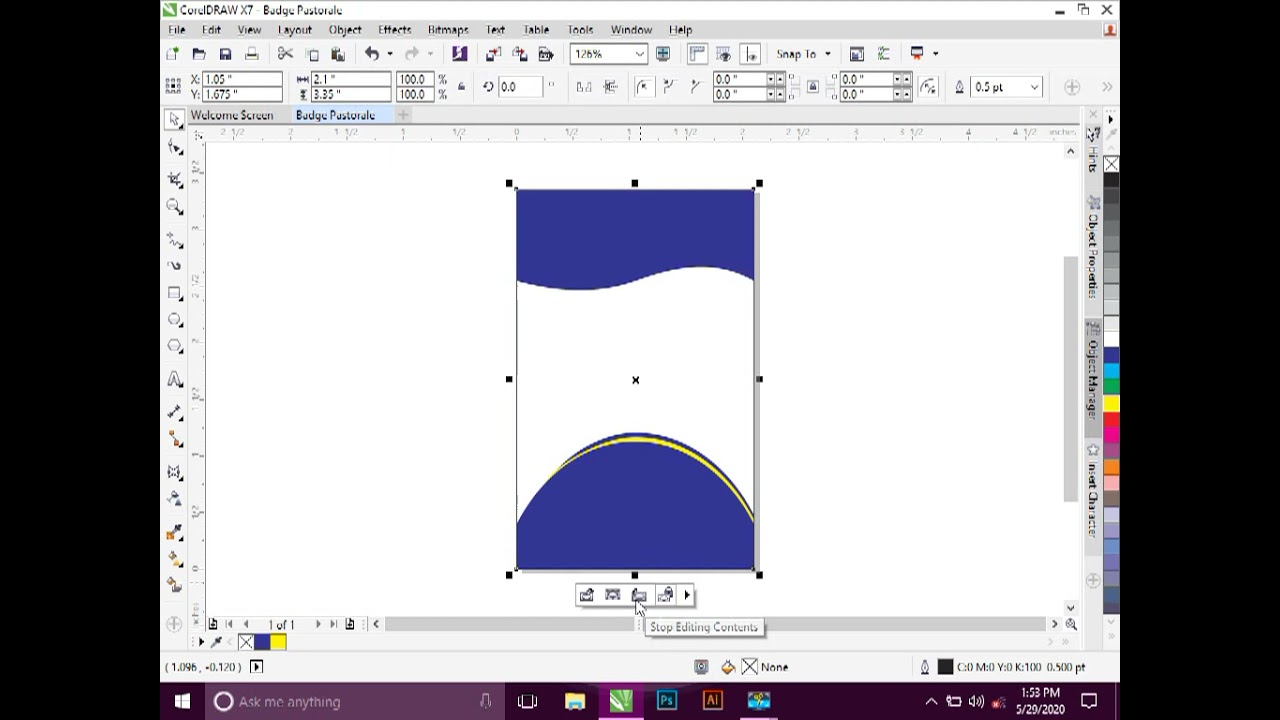This screenshot has width=1280, height=720.
Task: Open the File menu
Action: point(177,30)
